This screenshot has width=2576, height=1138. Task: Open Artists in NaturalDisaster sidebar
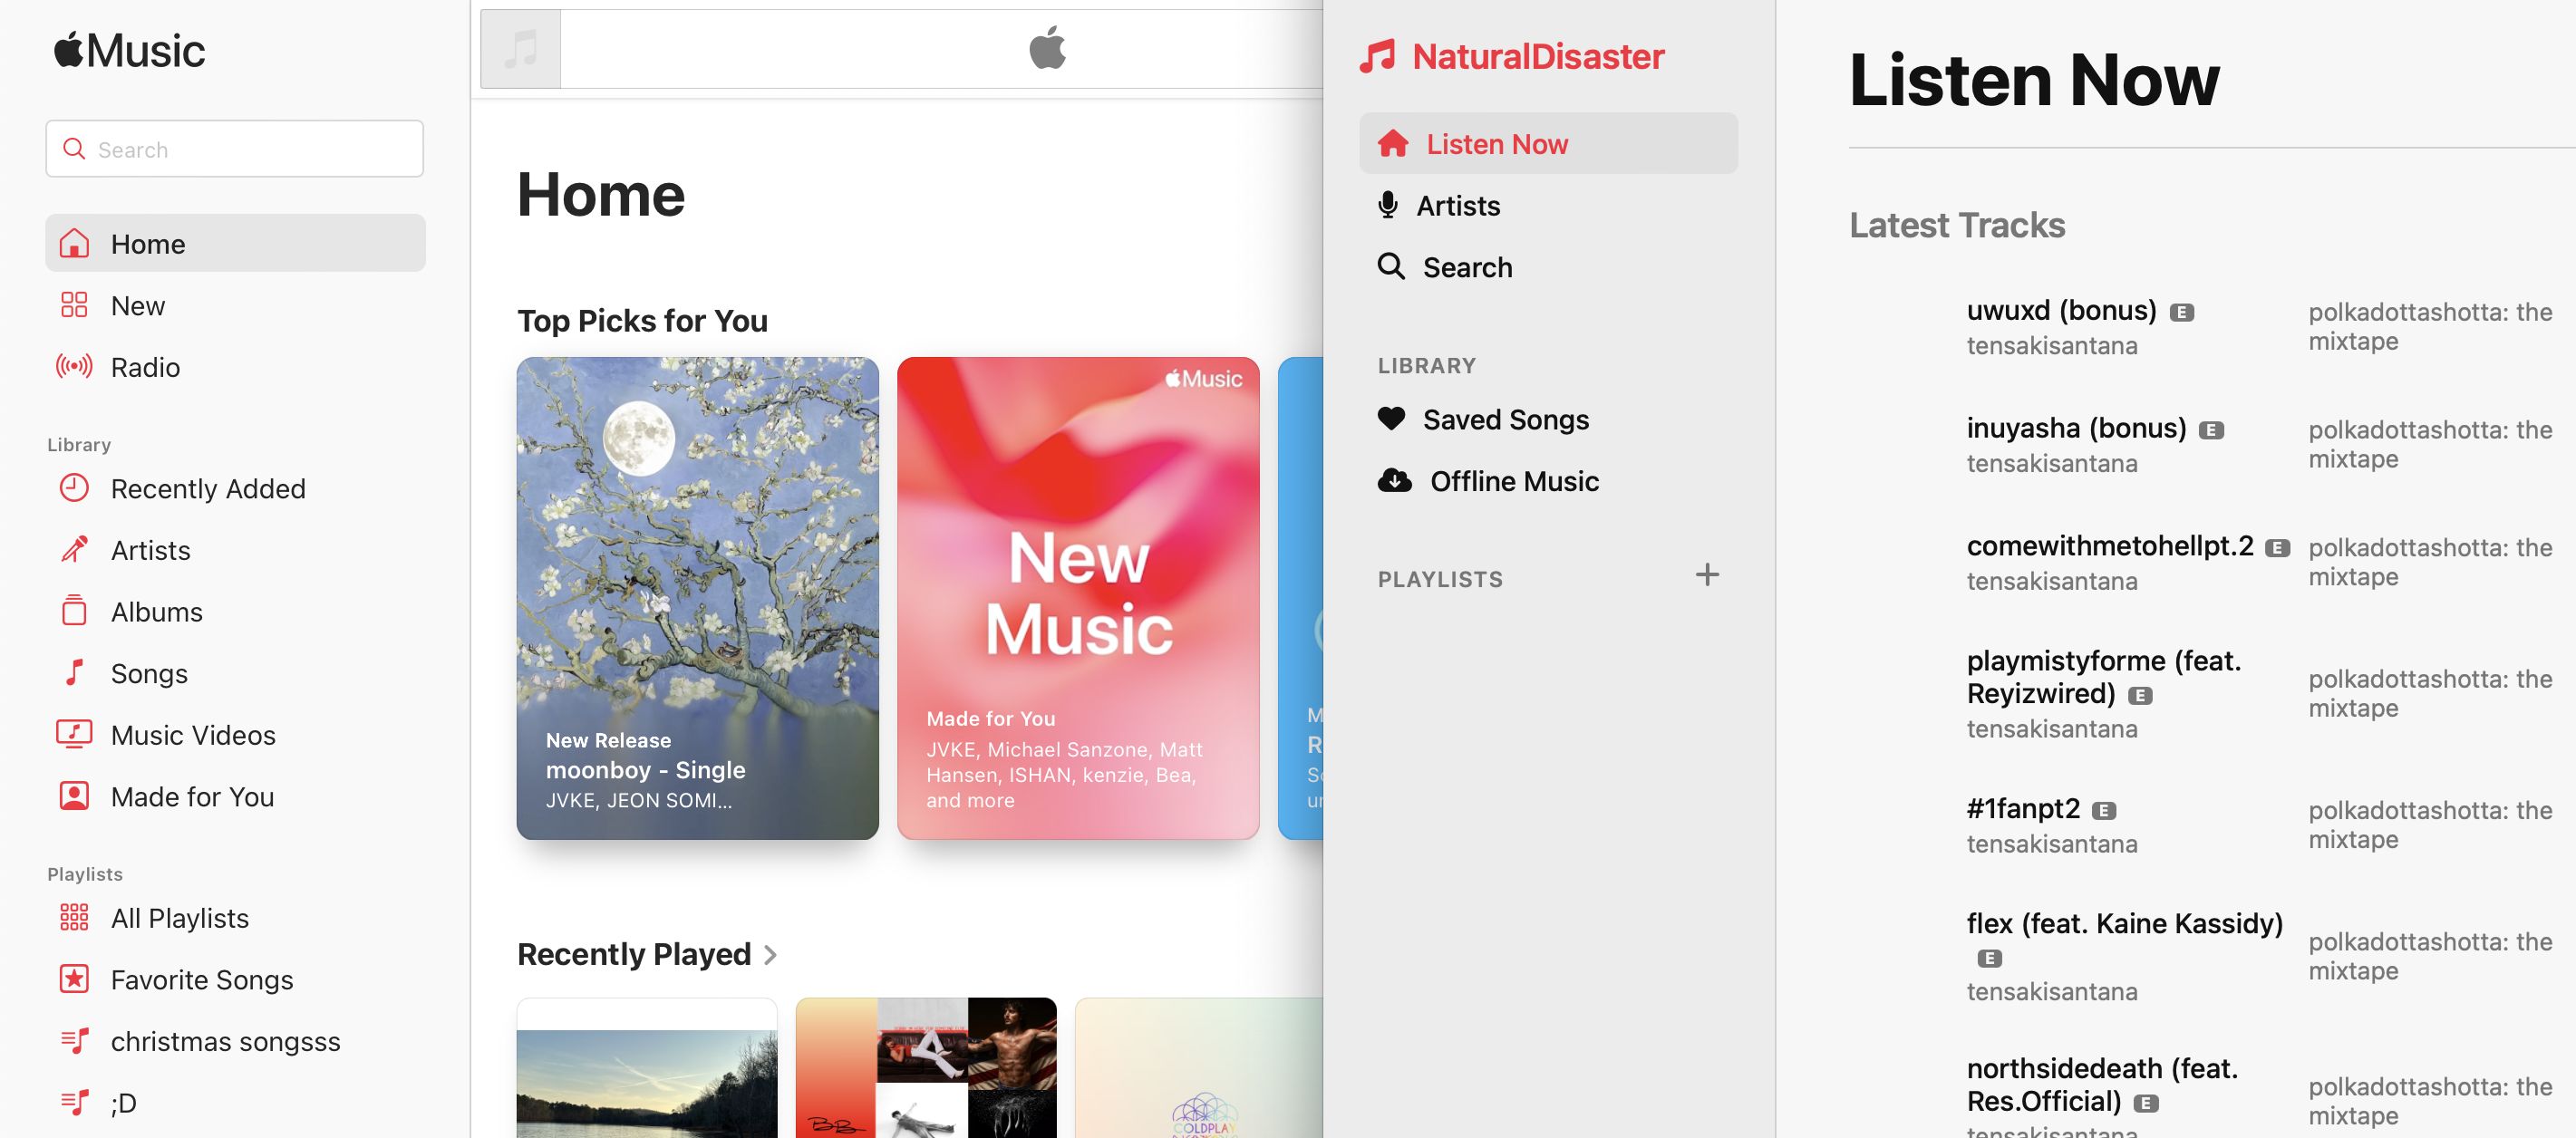click(1548, 205)
